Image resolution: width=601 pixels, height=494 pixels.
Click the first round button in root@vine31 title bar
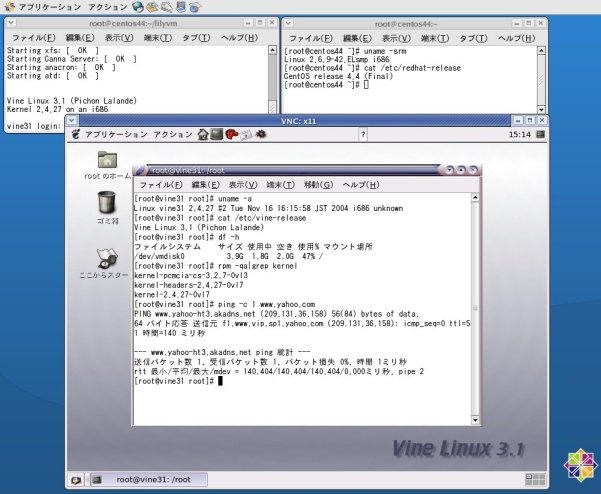point(449,169)
